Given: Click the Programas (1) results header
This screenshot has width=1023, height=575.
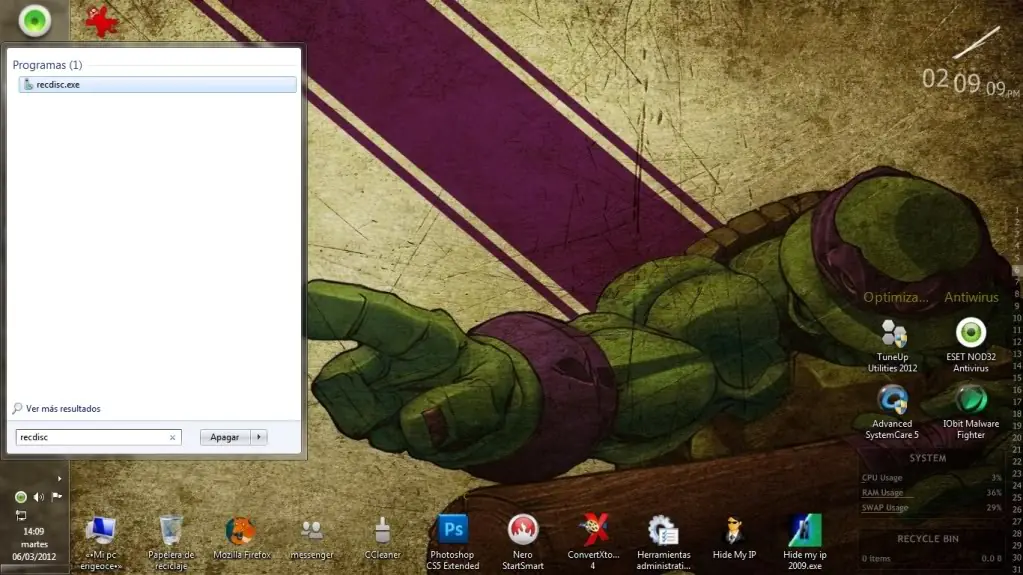Looking at the screenshot, I should pyautogui.click(x=48, y=65).
